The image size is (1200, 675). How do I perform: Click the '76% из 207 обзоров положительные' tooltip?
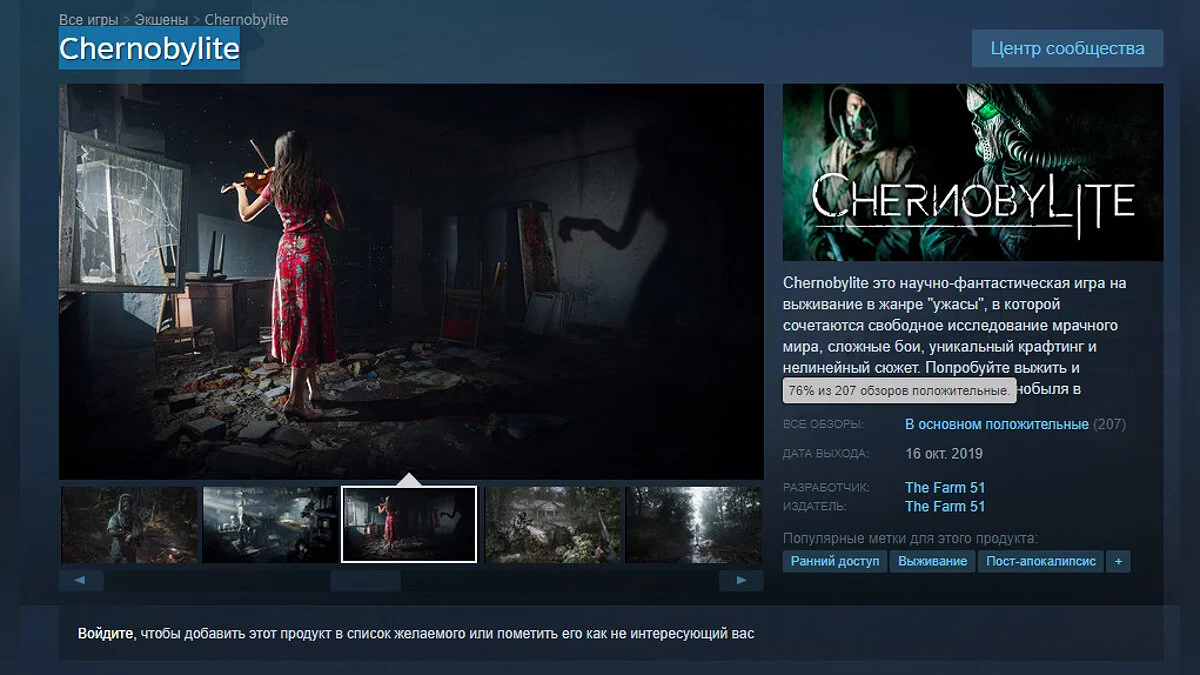[899, 390]
